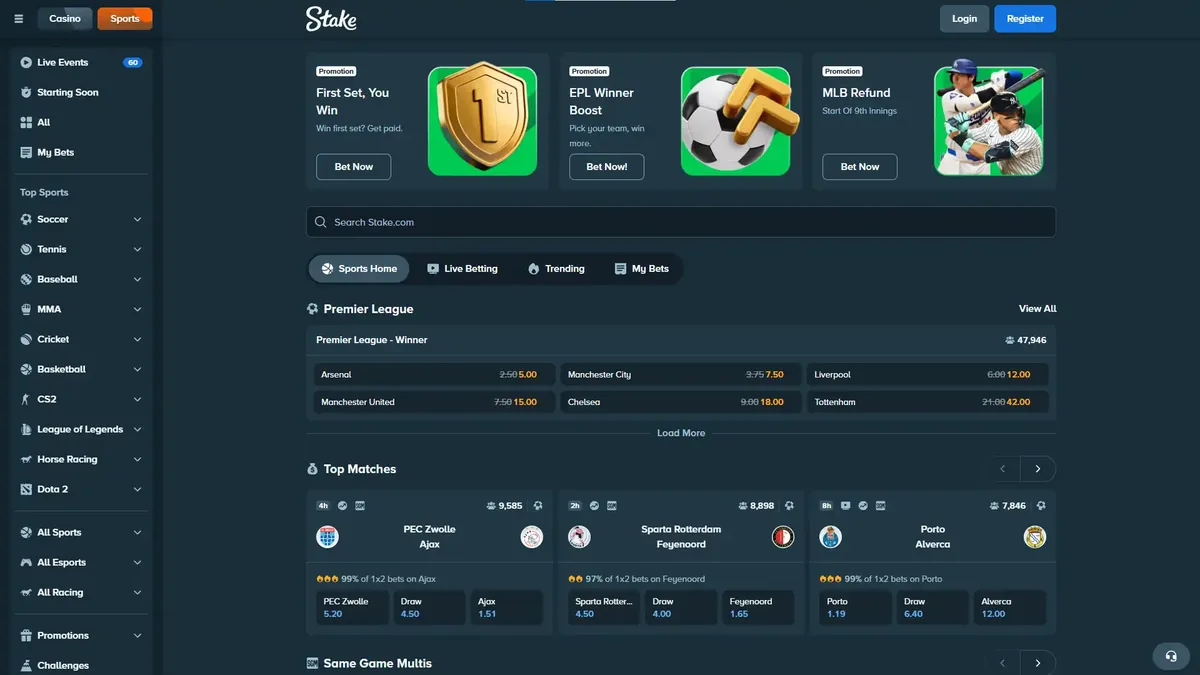Open Live Events in sidebar

(x=82, y=62)
